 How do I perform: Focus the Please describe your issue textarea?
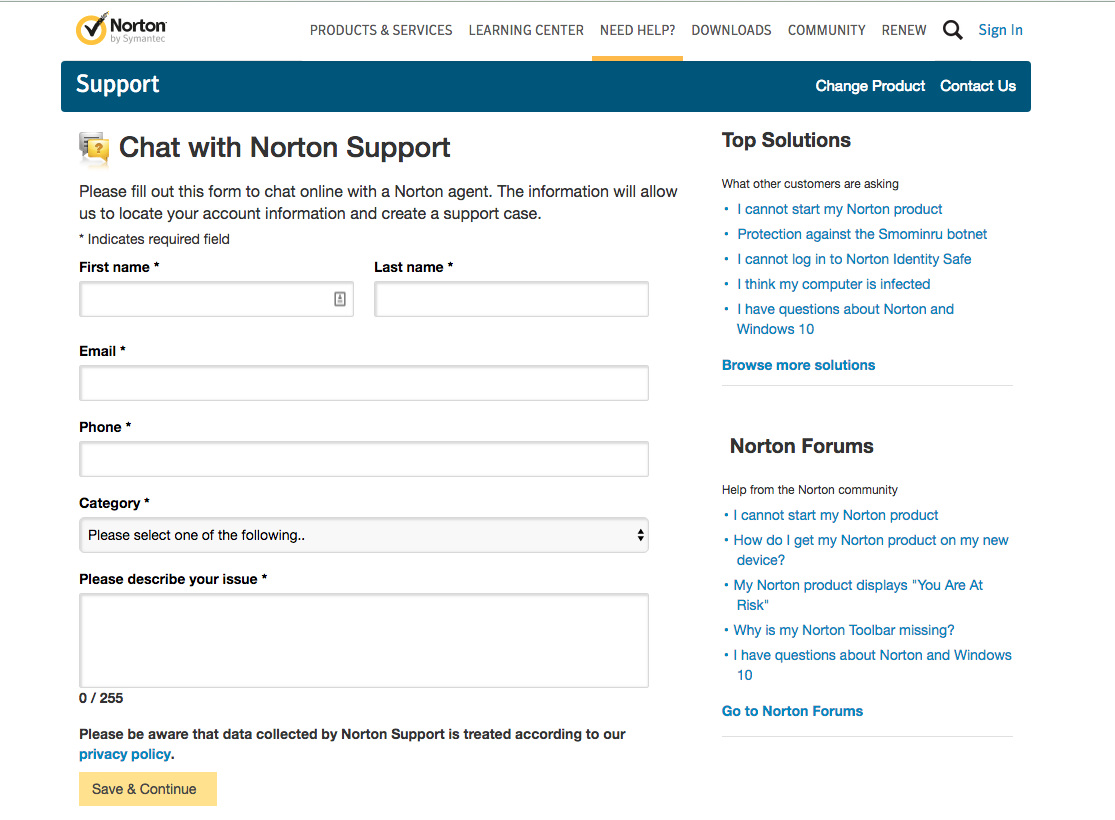pyautogui.click(x=364, y=640)
